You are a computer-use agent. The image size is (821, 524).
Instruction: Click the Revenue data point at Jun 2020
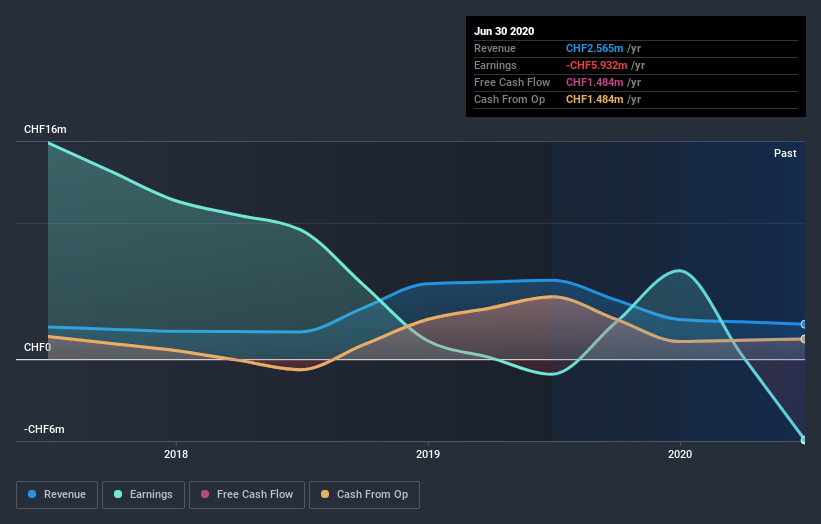pos(804,325)
